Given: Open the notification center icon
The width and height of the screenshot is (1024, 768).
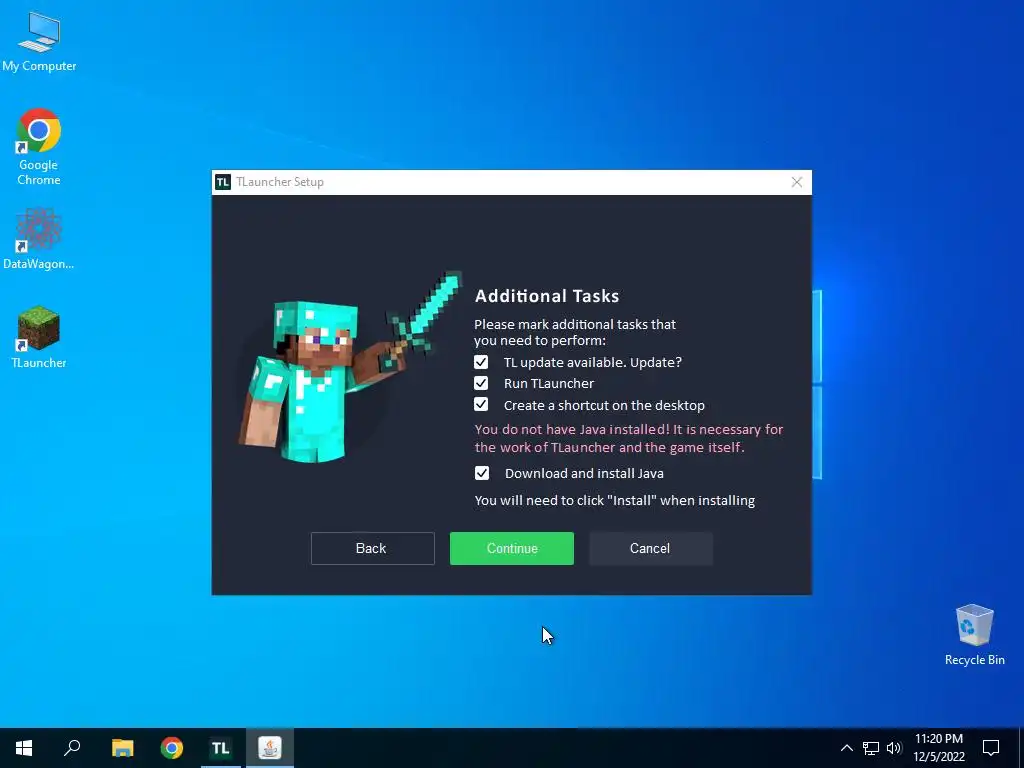Looking at the screenshot, I should point(991,748).
